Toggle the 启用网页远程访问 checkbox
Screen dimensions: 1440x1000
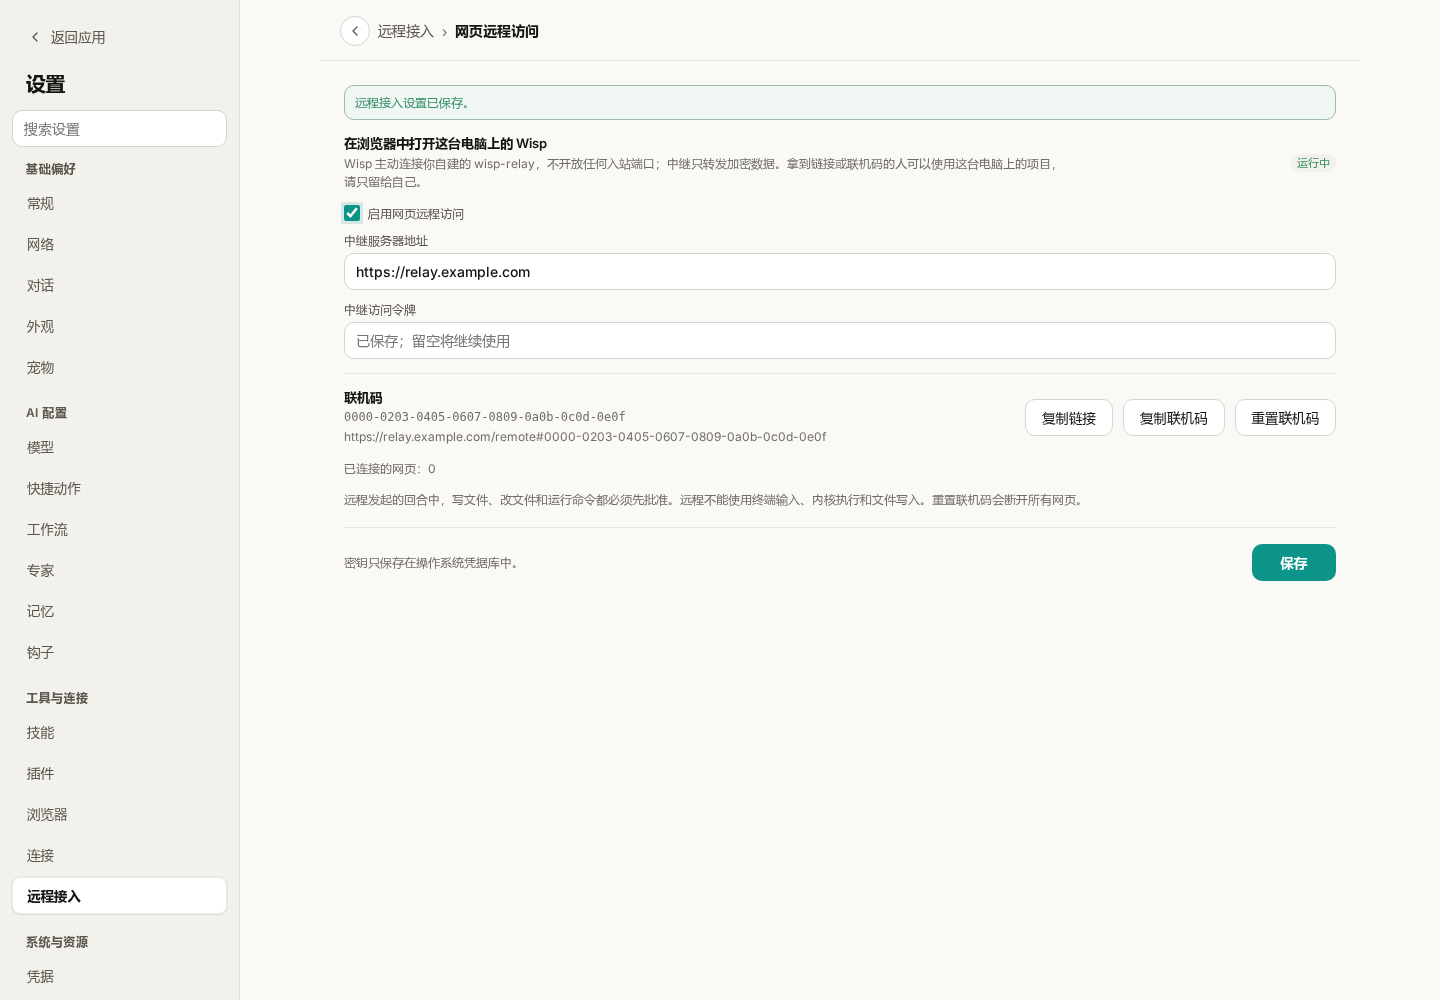[x=352, y=213]
